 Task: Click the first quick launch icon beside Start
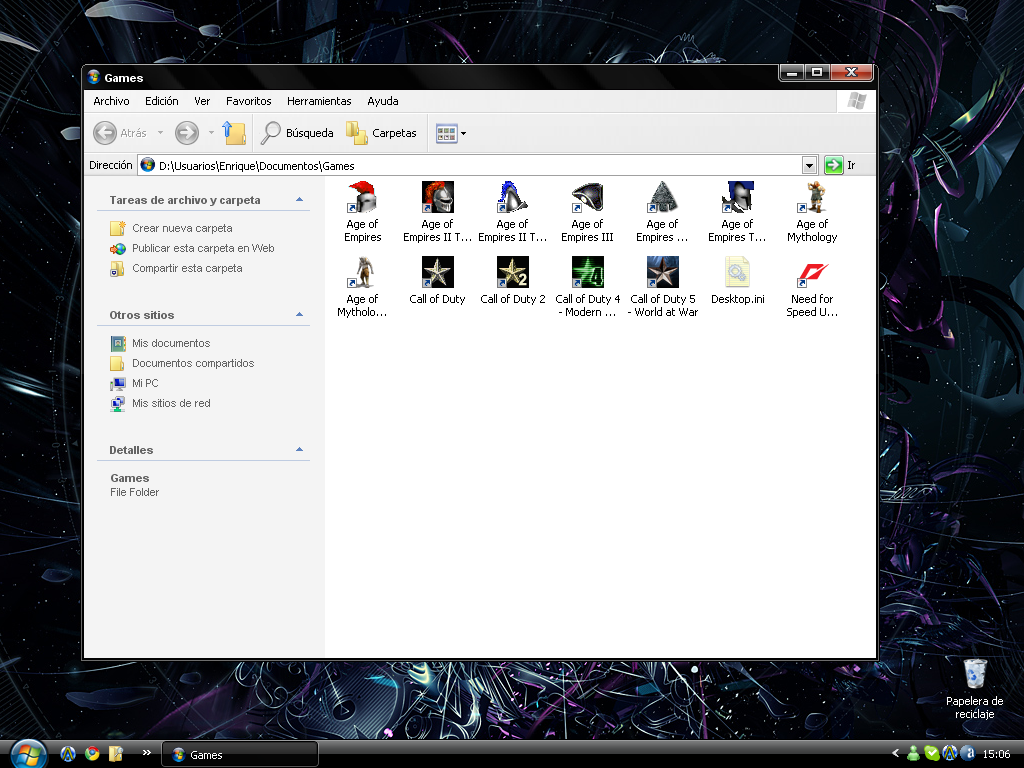tap(67, 754)
